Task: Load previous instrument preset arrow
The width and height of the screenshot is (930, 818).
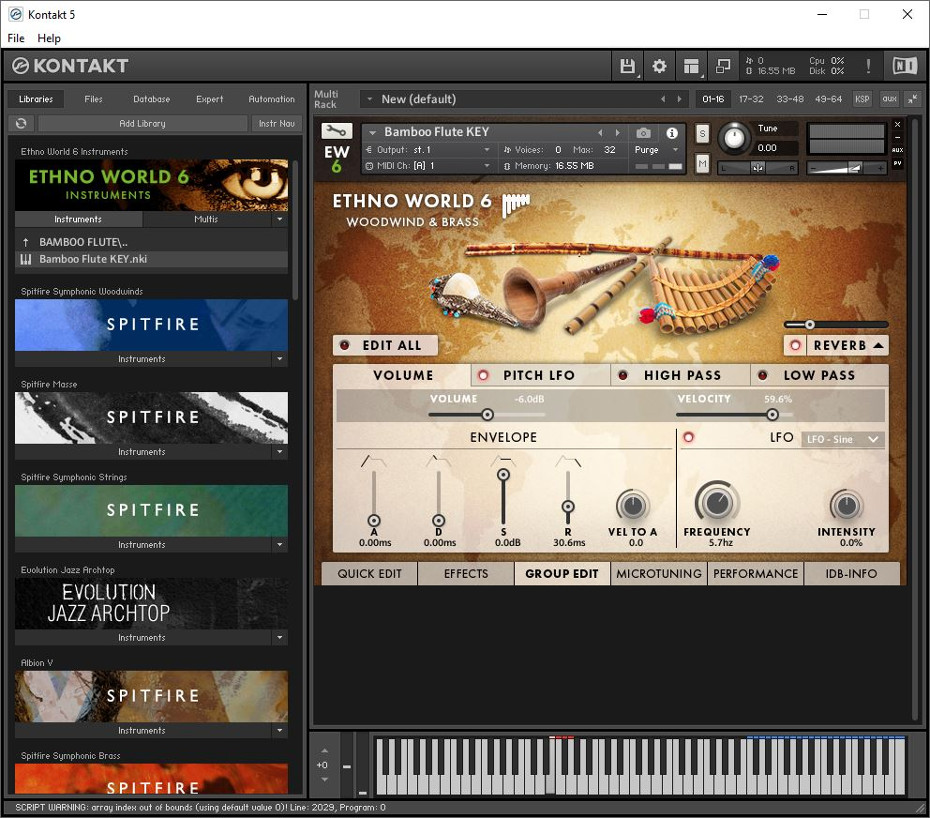Action: pos(600,132)
